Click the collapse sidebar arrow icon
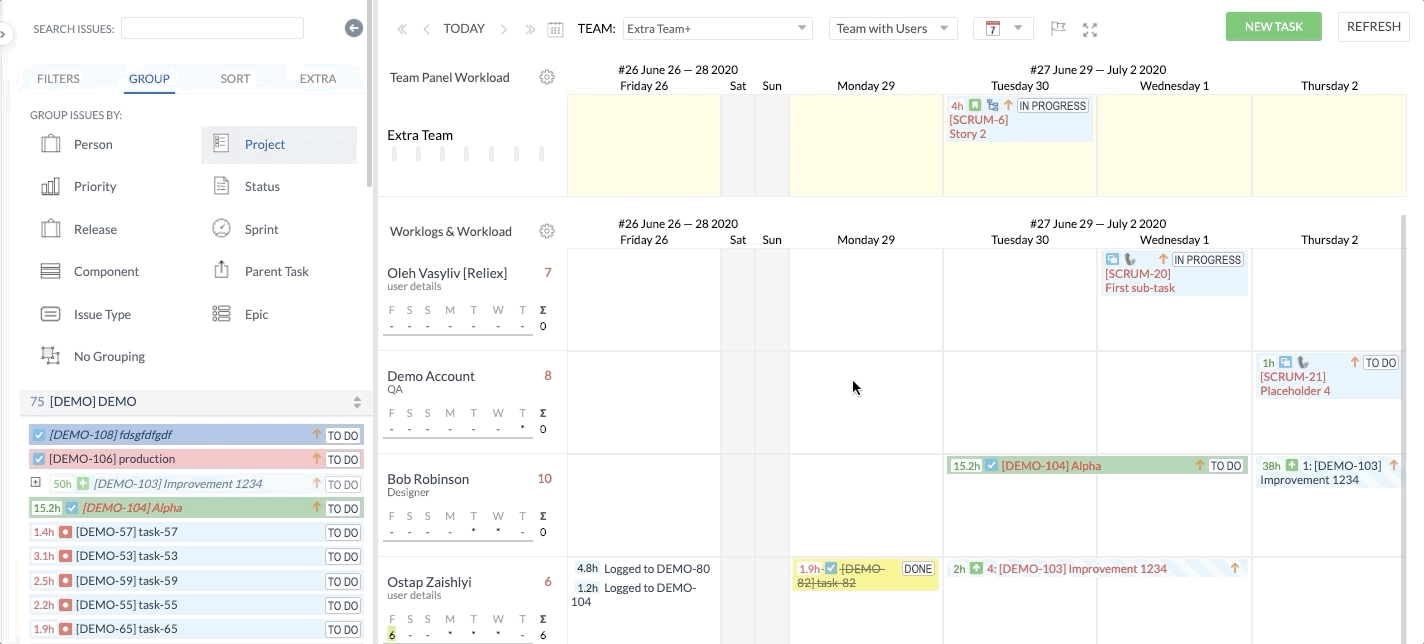Screen dimensions: 1424x644 (x=354, y=28)
